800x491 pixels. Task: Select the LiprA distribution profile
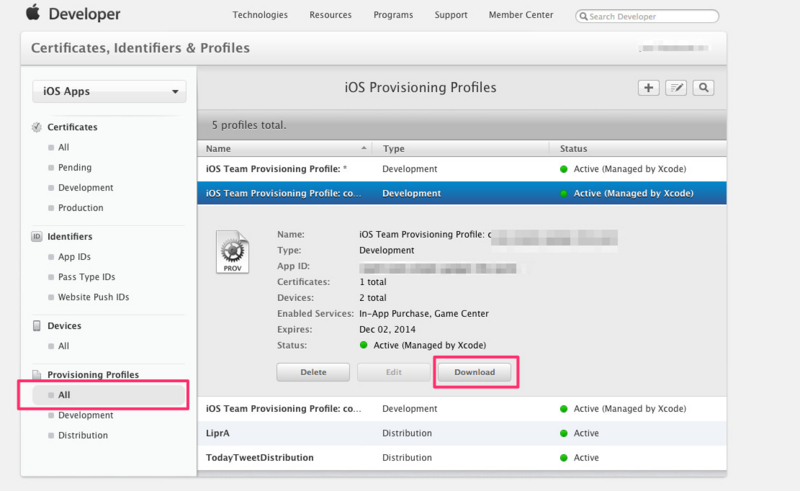[462, 433]
